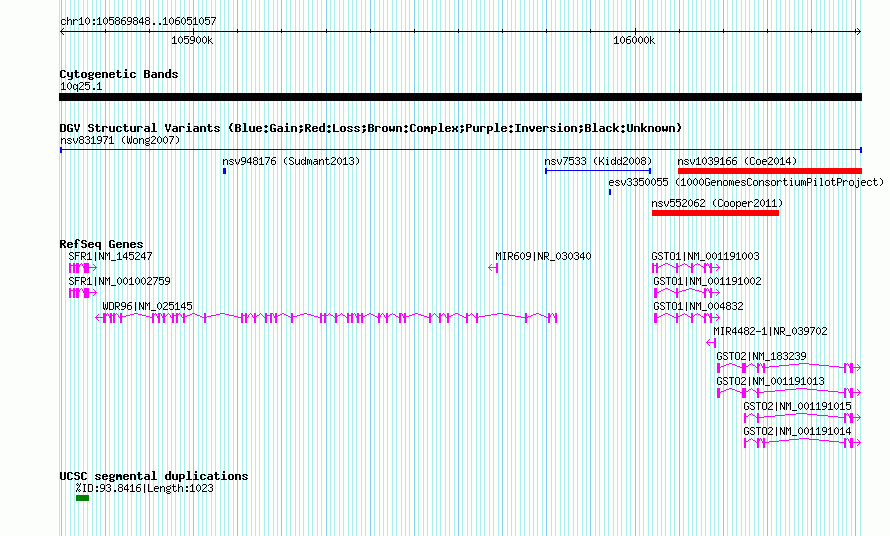Click the GSTO2|NM_001191014 label
The image size is (890, 536).
(797, 431)
